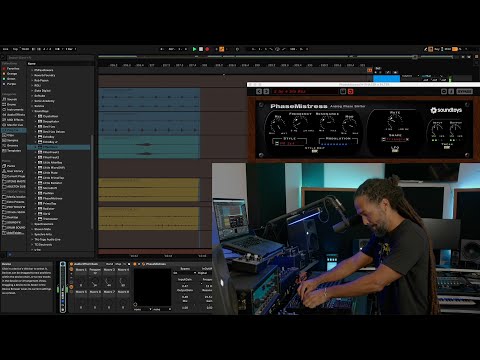
Task: Select the Orange collection
Action: pos(10,74)
